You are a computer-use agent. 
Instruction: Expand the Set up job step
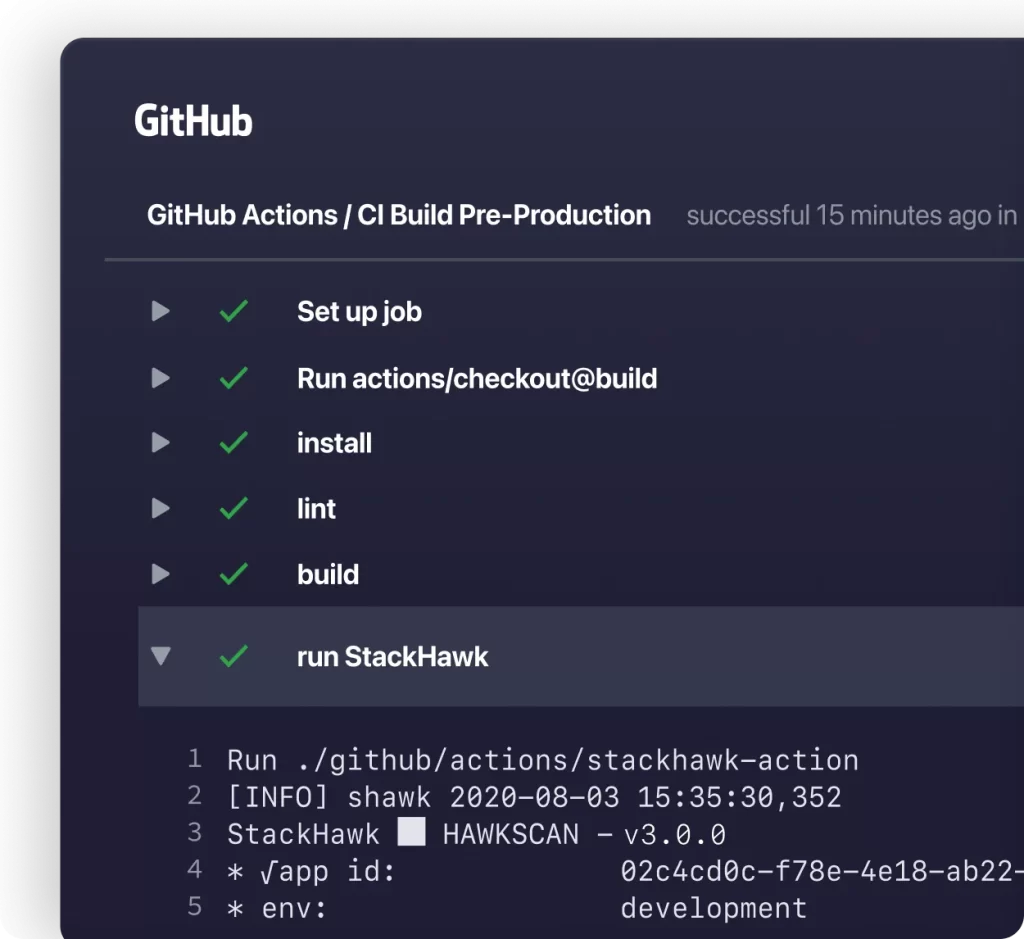[x=160, y=312]
